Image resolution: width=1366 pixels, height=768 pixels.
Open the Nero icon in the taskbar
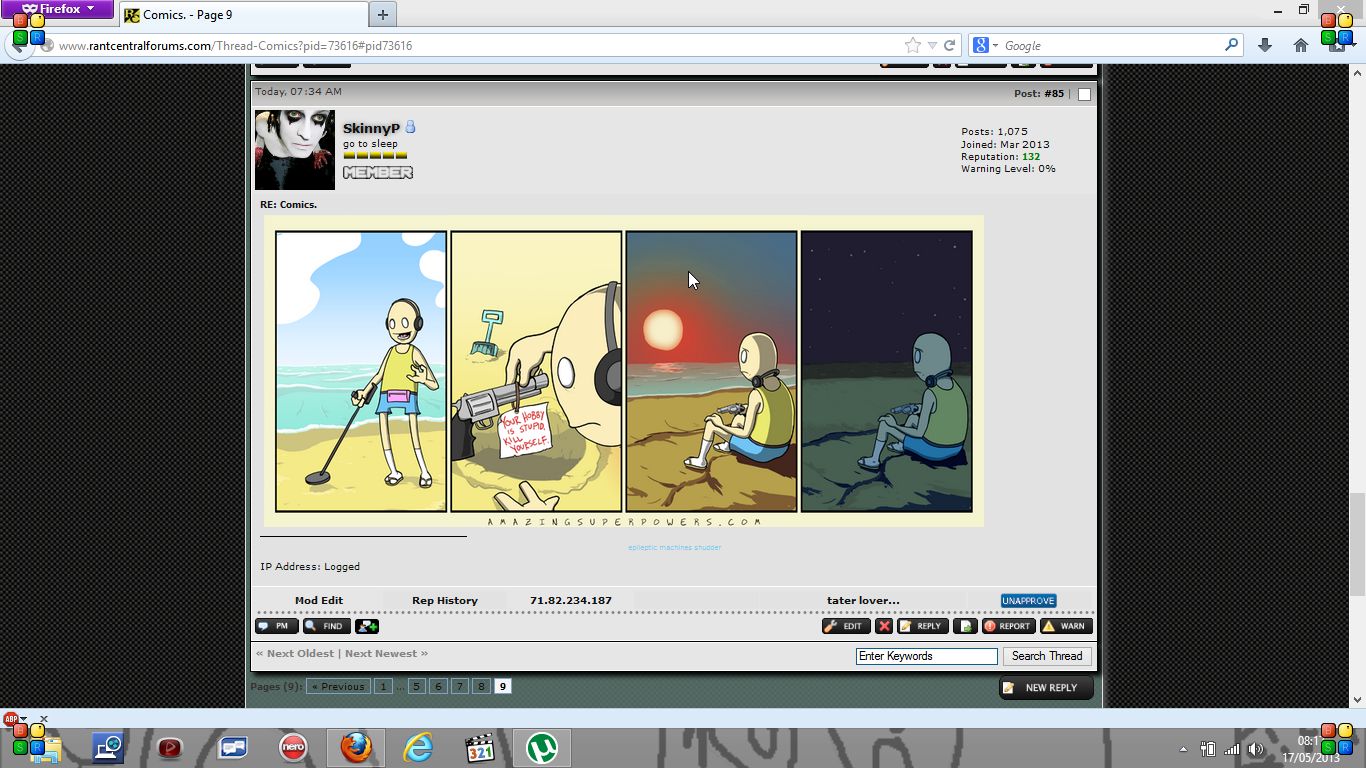293,748
